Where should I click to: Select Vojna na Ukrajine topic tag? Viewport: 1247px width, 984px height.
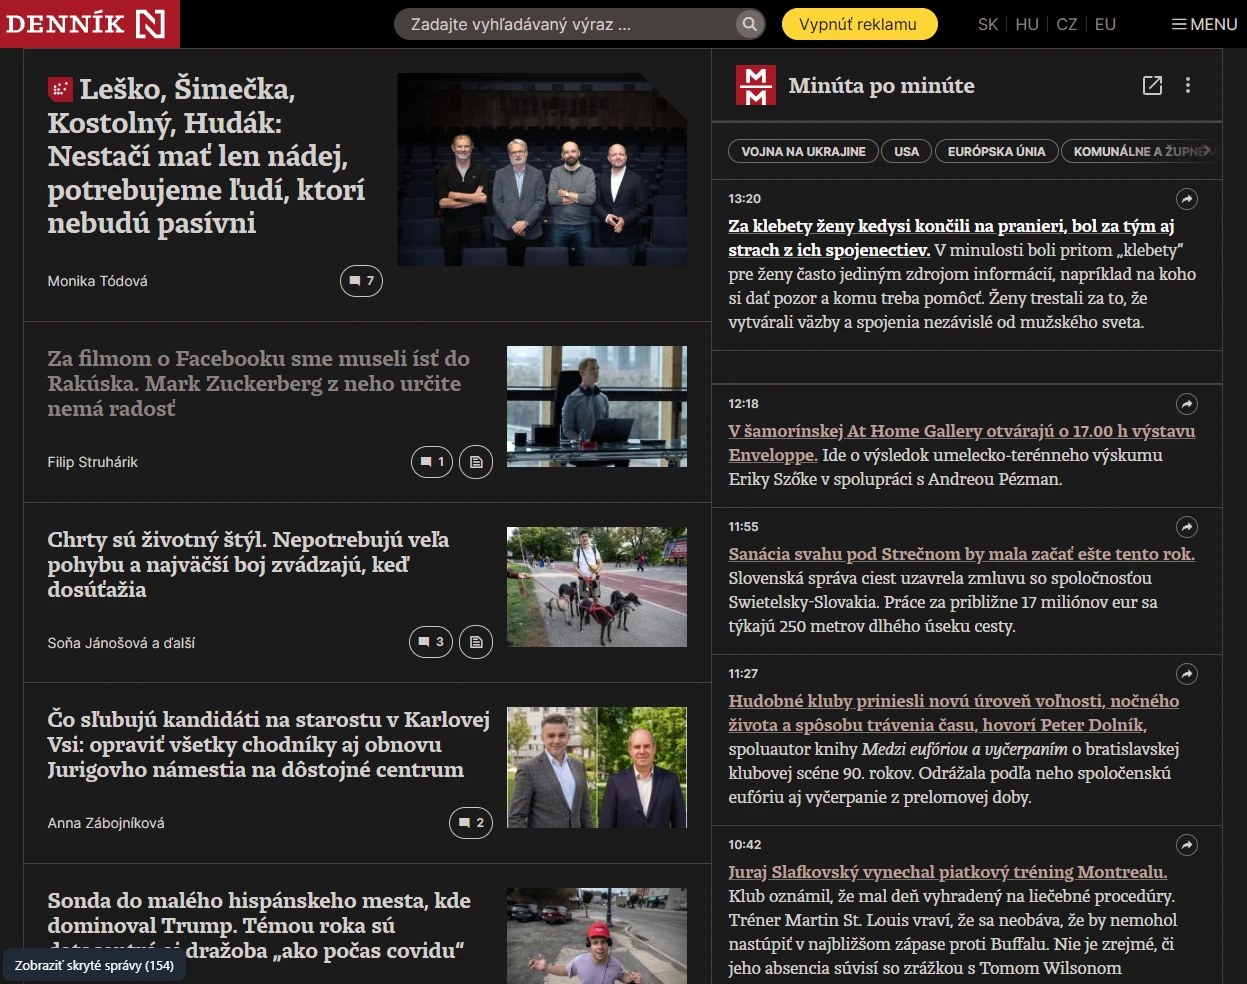[804, 151]
